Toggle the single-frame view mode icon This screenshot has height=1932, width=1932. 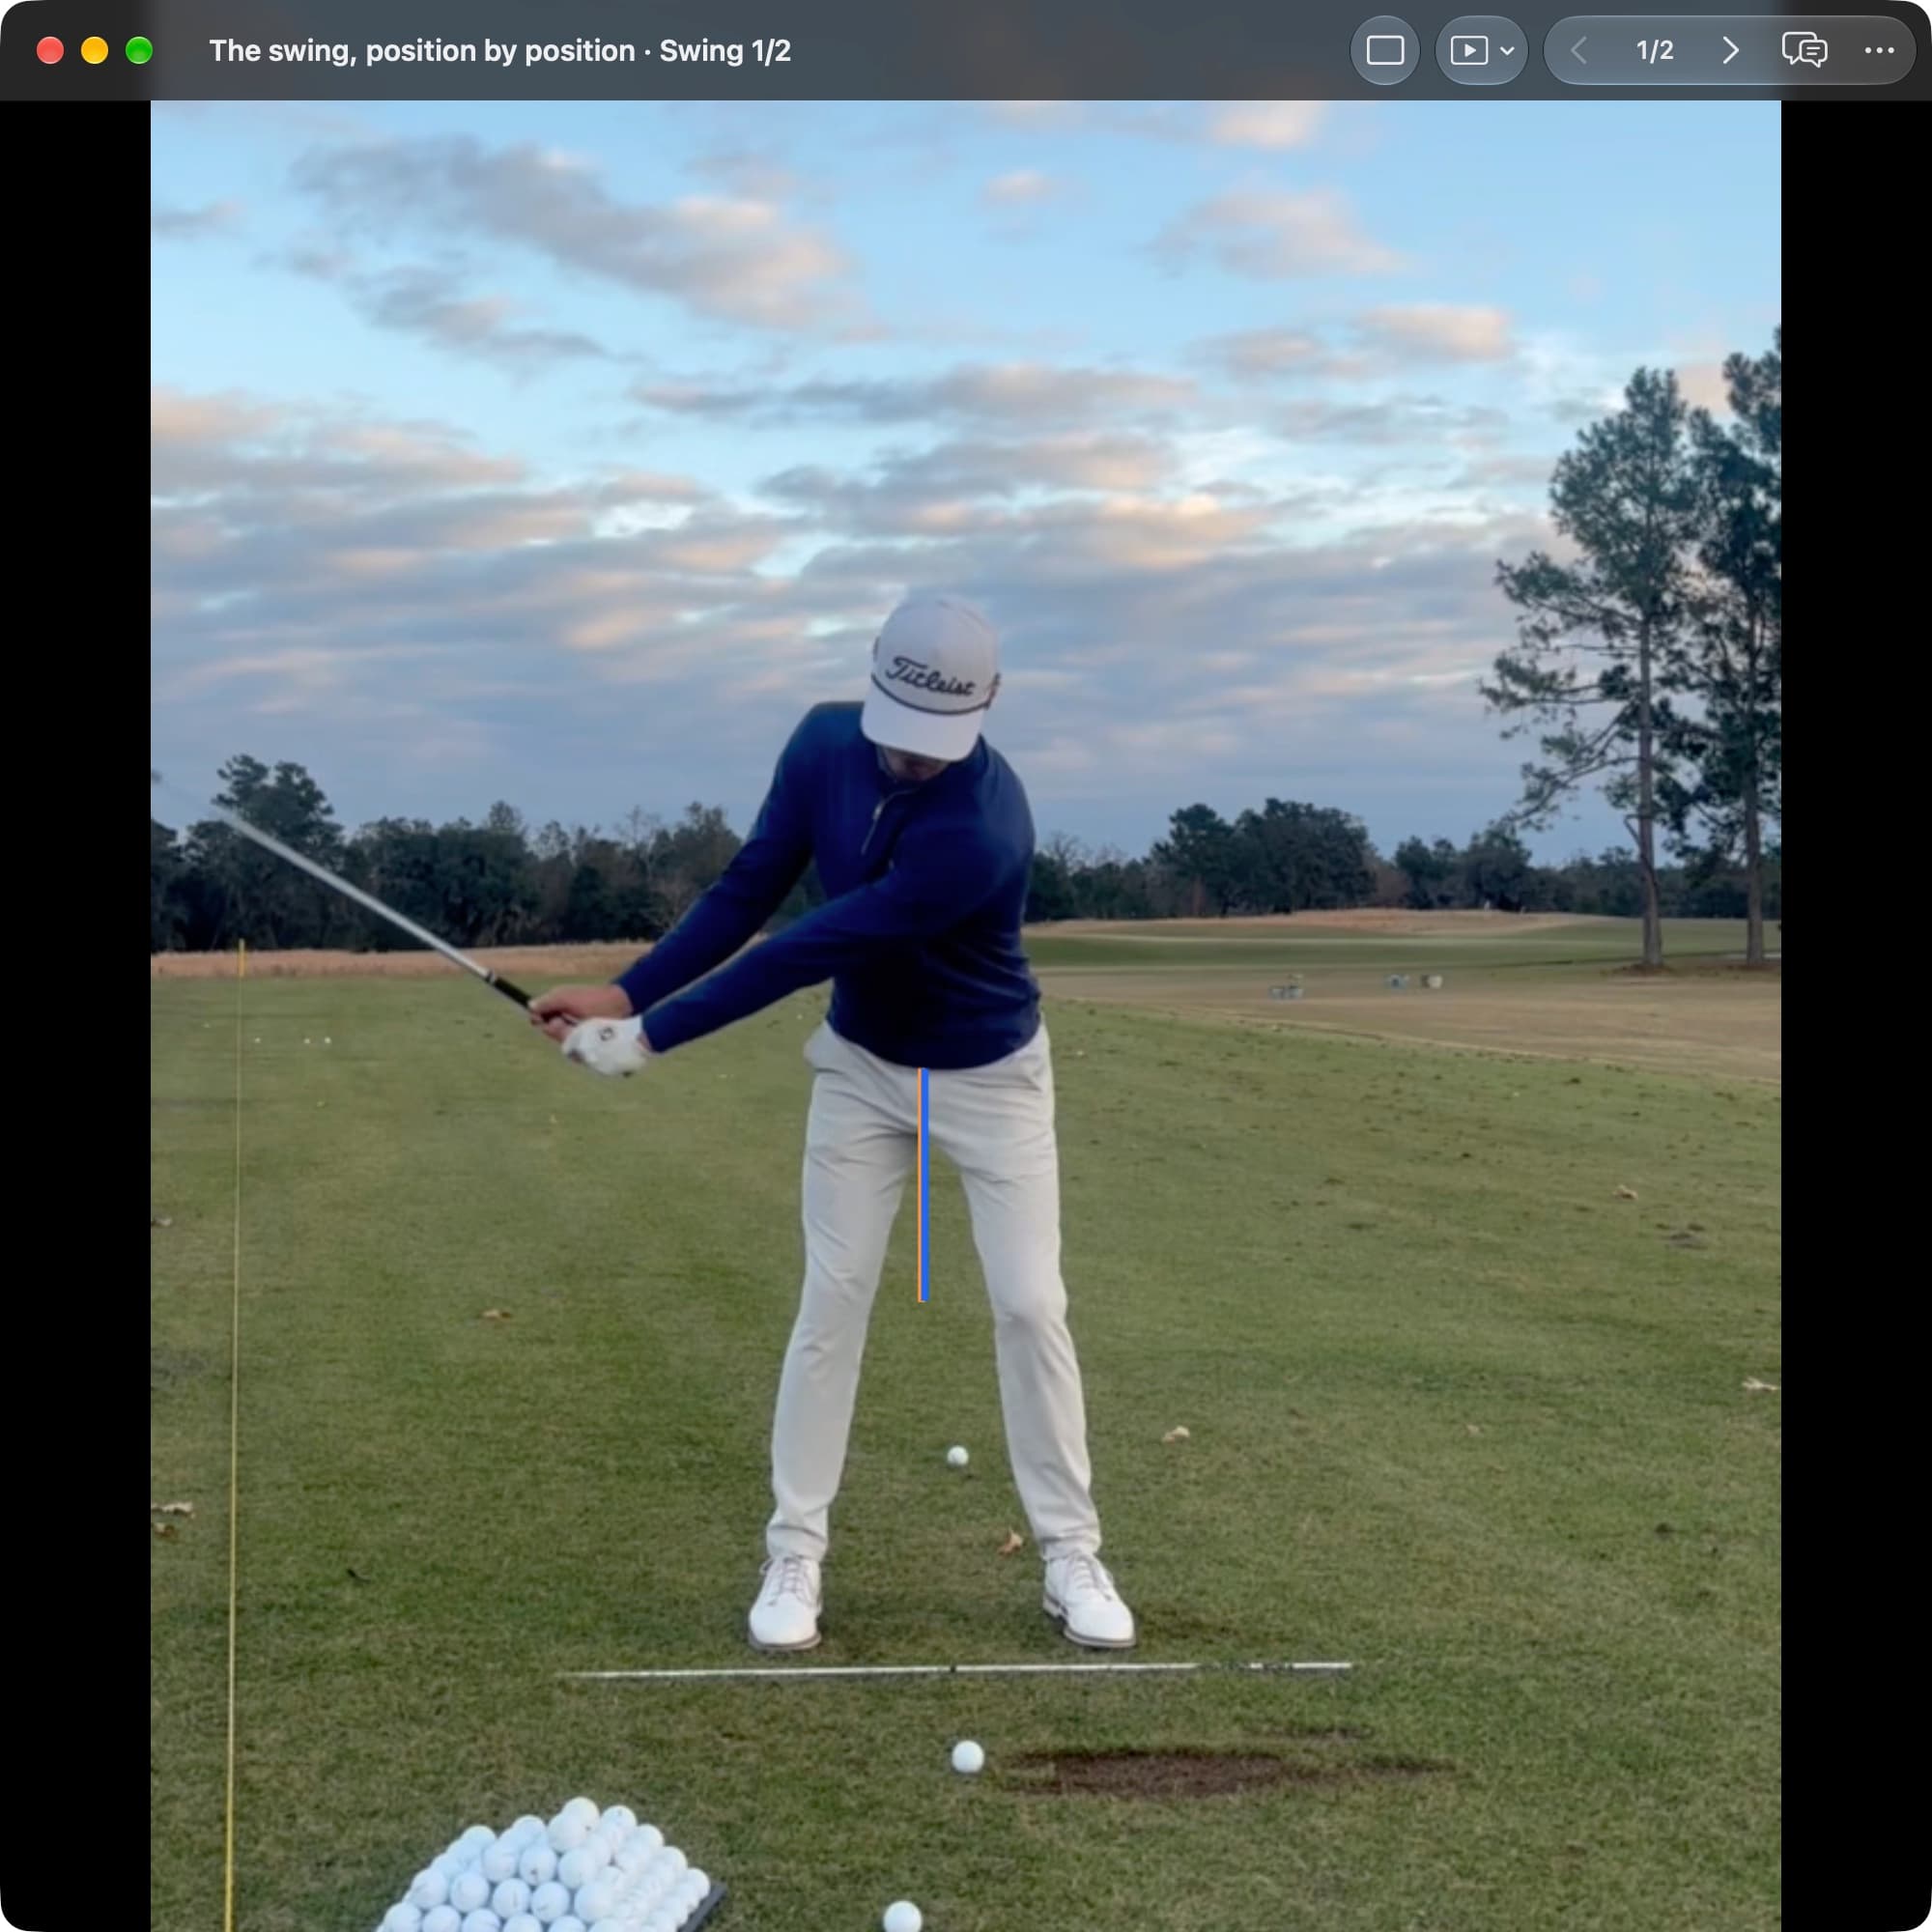[1385, 50]
